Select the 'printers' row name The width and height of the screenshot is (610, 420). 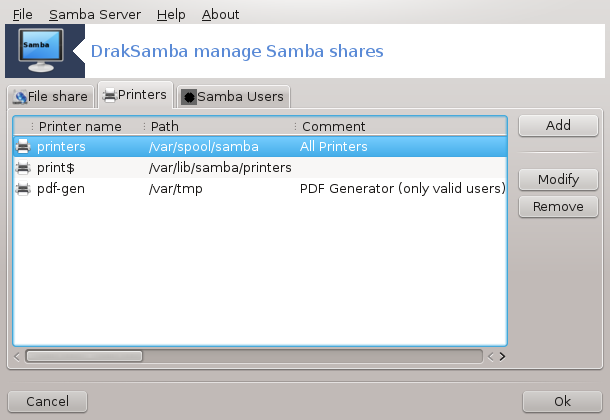click(61, 147)
